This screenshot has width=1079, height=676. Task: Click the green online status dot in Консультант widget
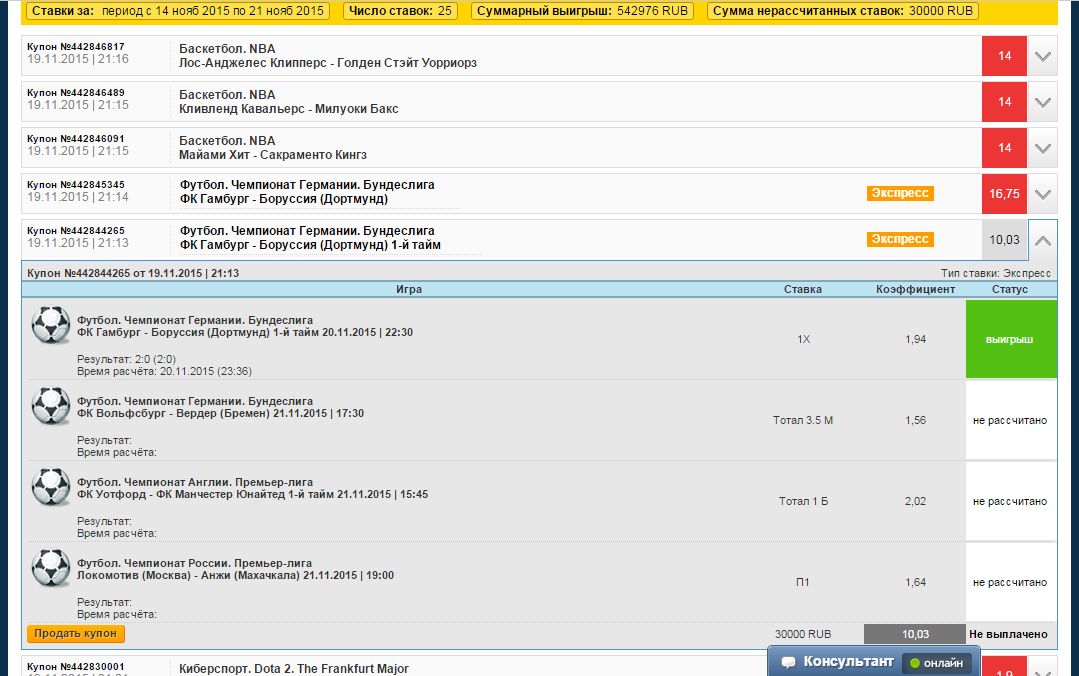coord(915,663)
